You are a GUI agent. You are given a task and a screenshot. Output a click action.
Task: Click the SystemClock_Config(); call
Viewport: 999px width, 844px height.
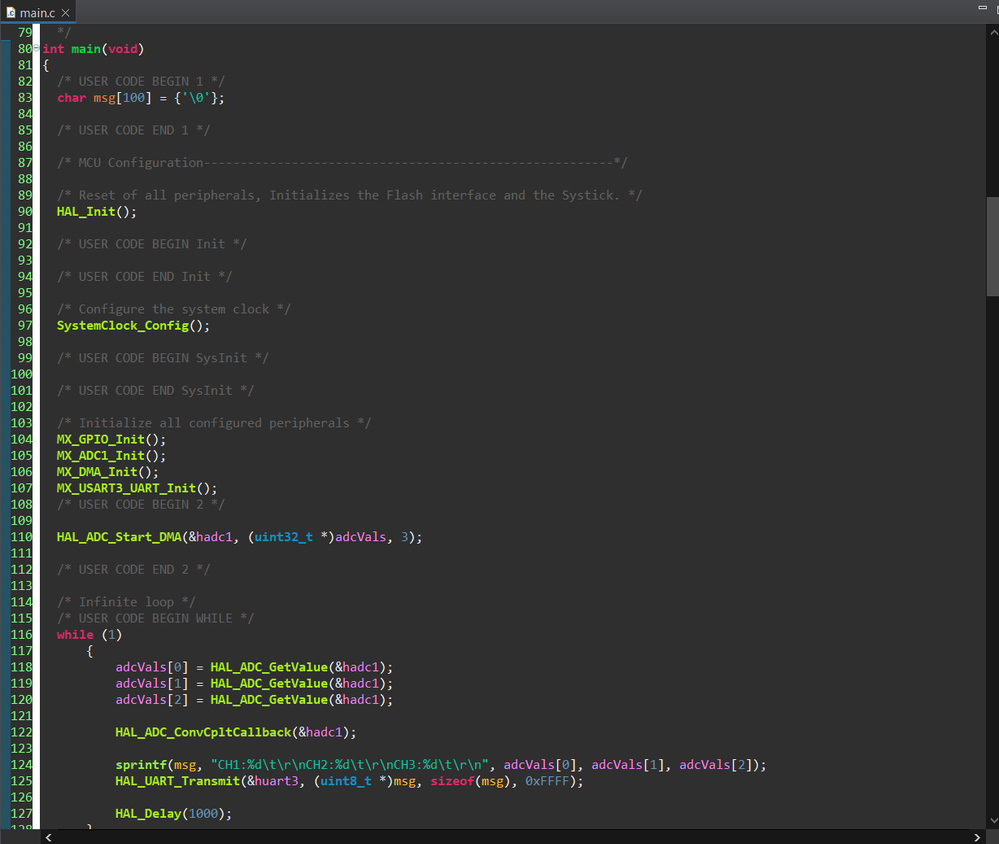[133, 325]
